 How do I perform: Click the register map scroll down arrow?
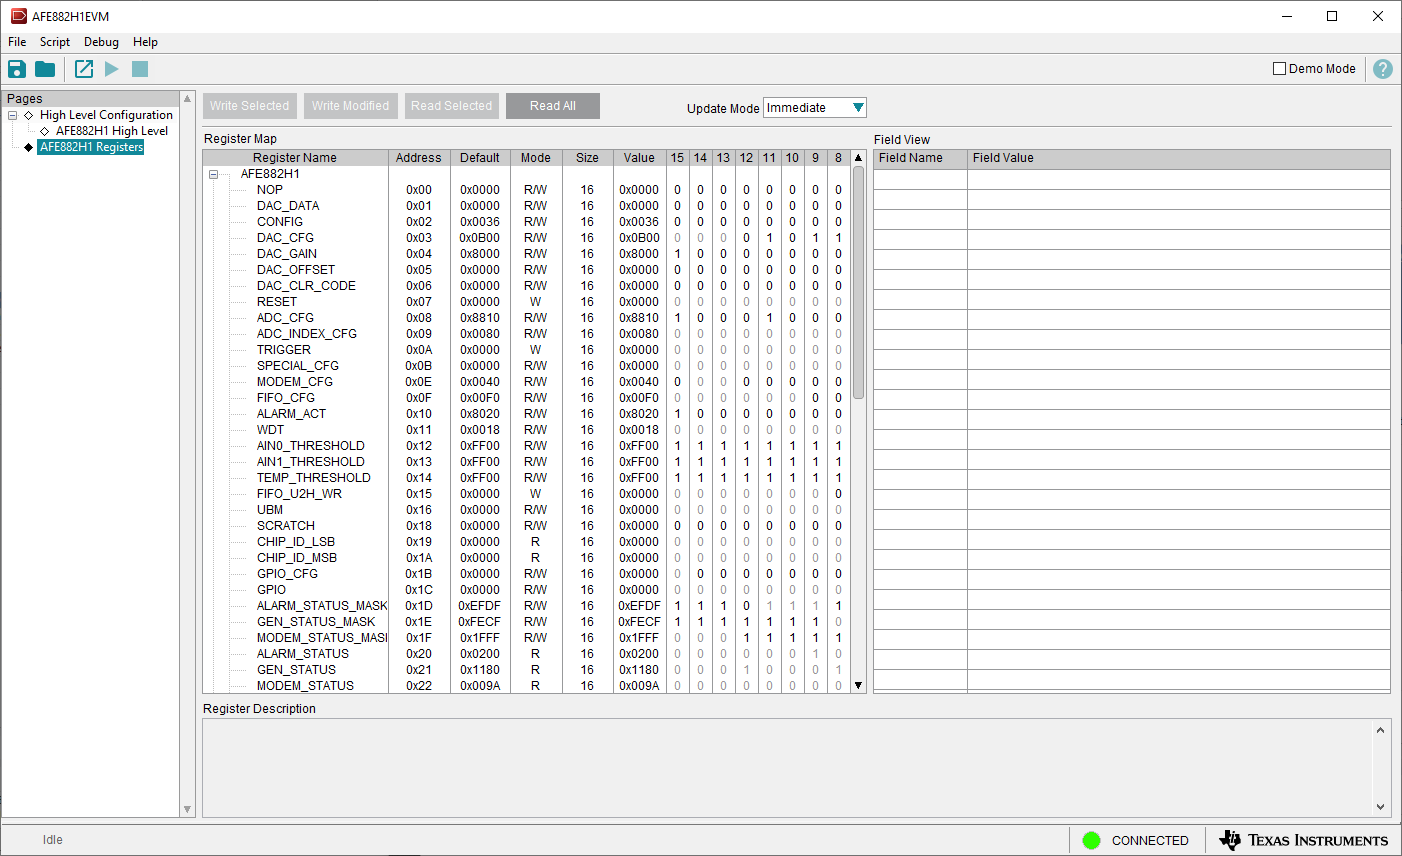tap(858, 686)
